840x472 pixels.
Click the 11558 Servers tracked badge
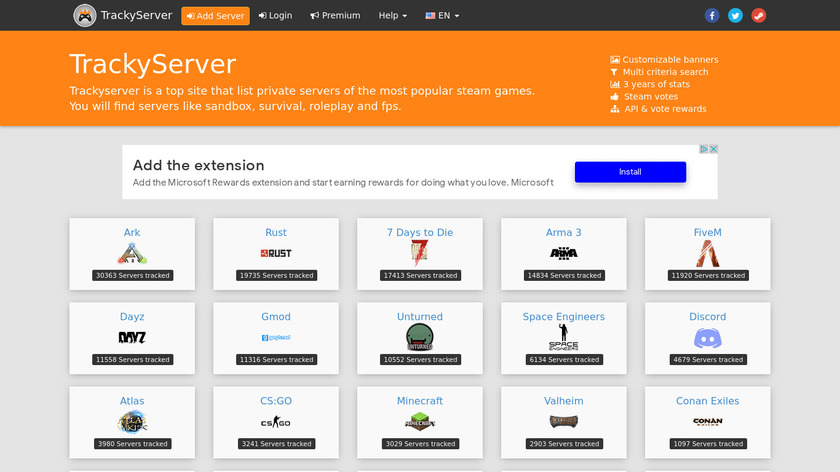click(x=132, y=359)
